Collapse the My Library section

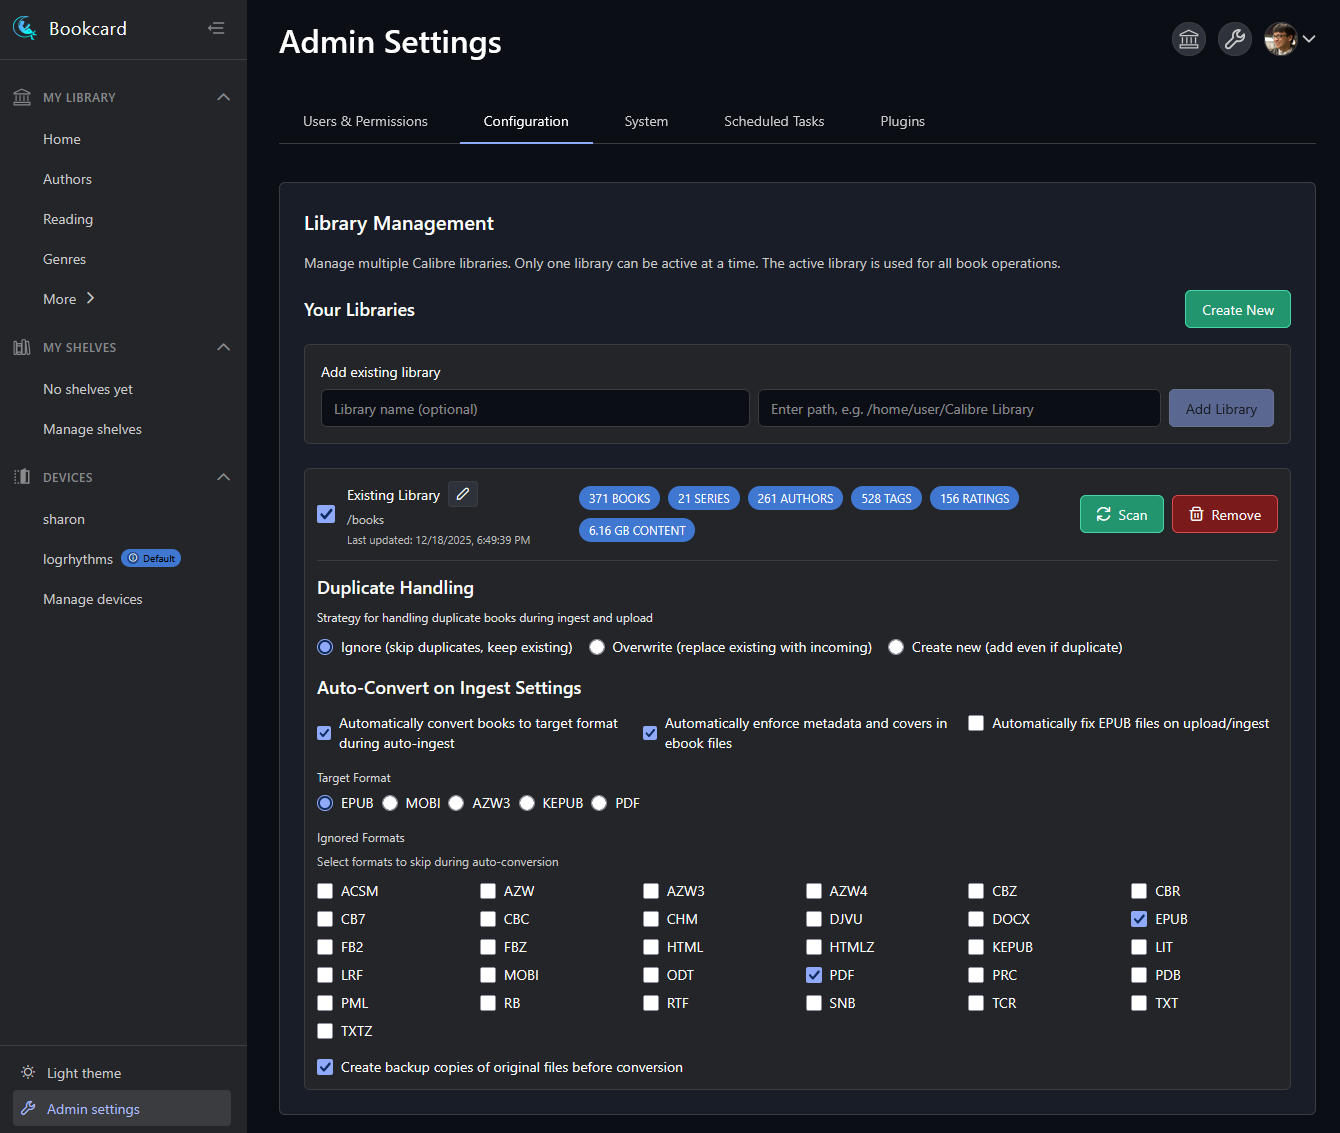tap(224, 97)
